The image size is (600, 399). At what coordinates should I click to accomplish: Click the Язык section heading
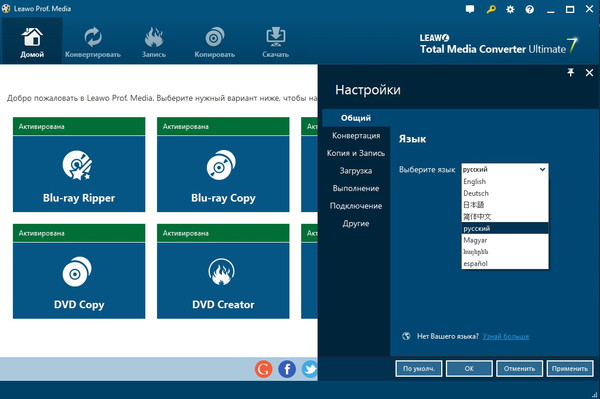click(412, 139)
